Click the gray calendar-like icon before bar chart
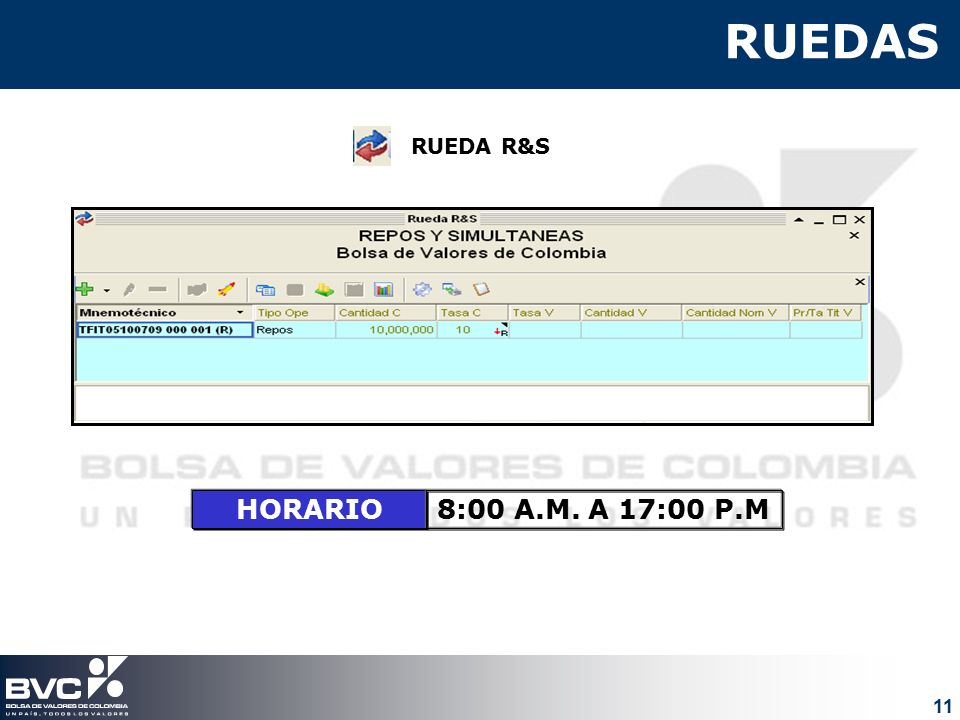 pyautogui.click(x=354, y=290)
